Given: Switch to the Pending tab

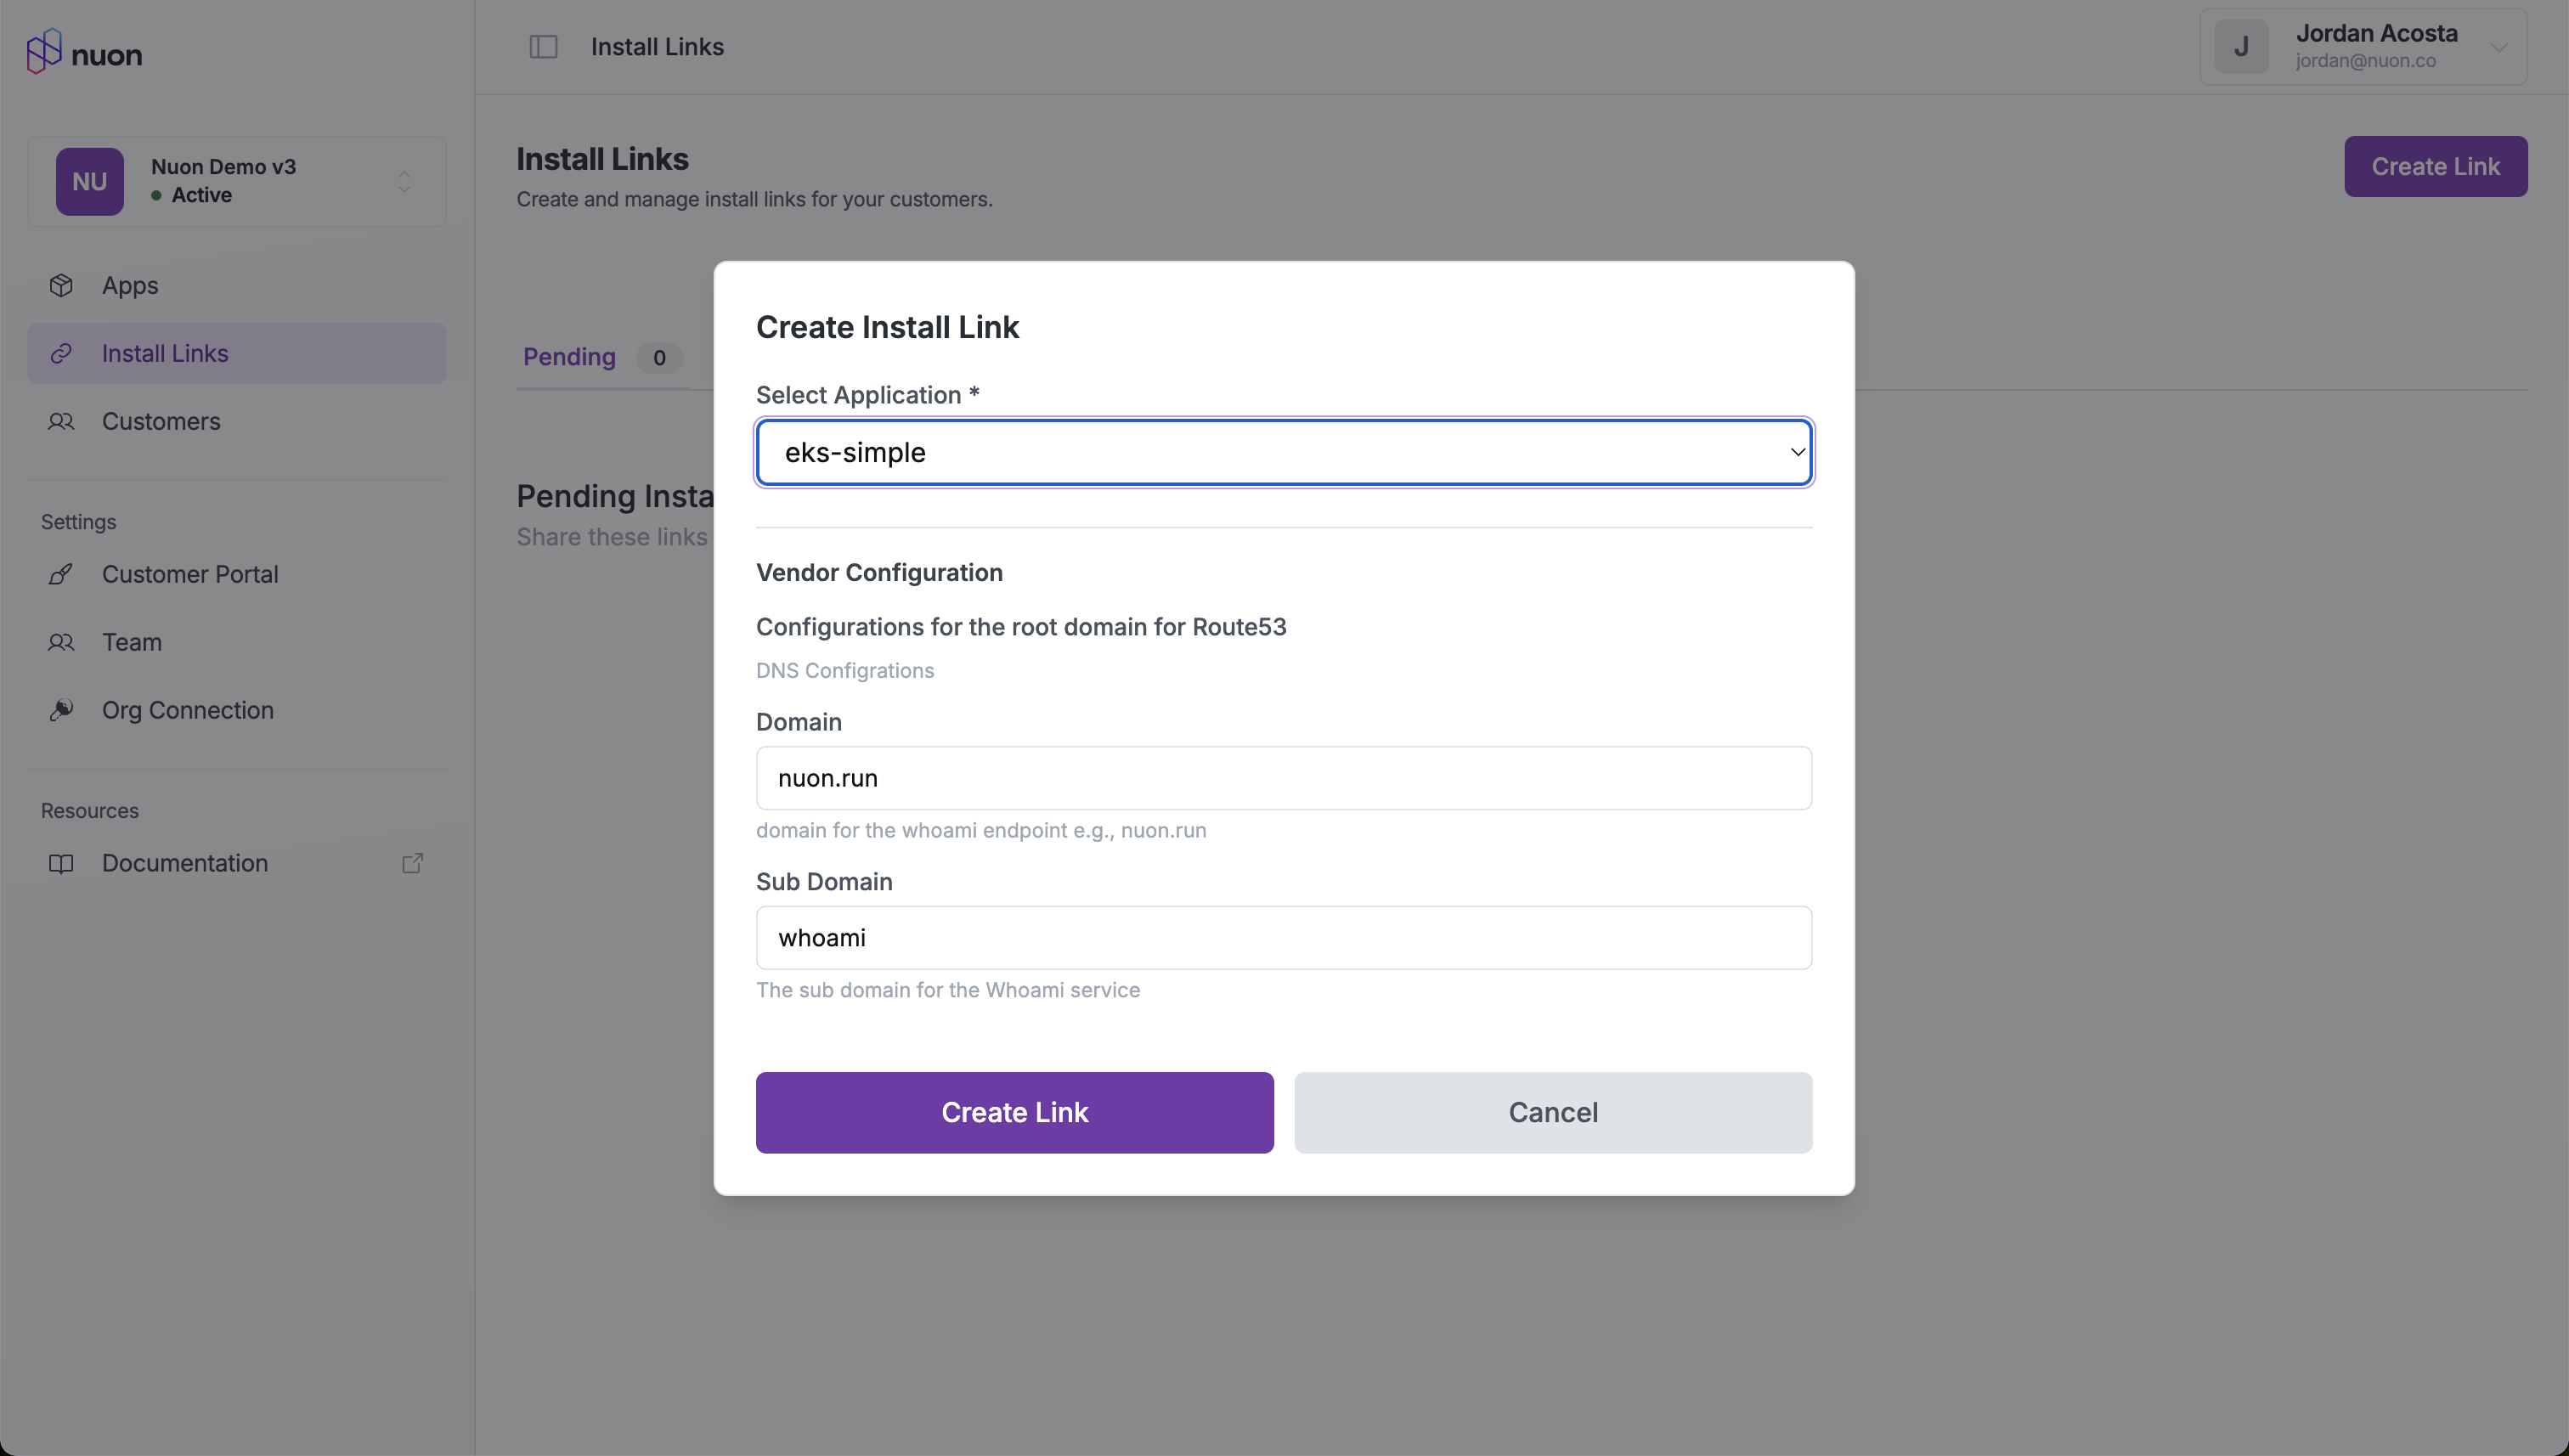Looking at the screenshot, I should pos(569,357).
